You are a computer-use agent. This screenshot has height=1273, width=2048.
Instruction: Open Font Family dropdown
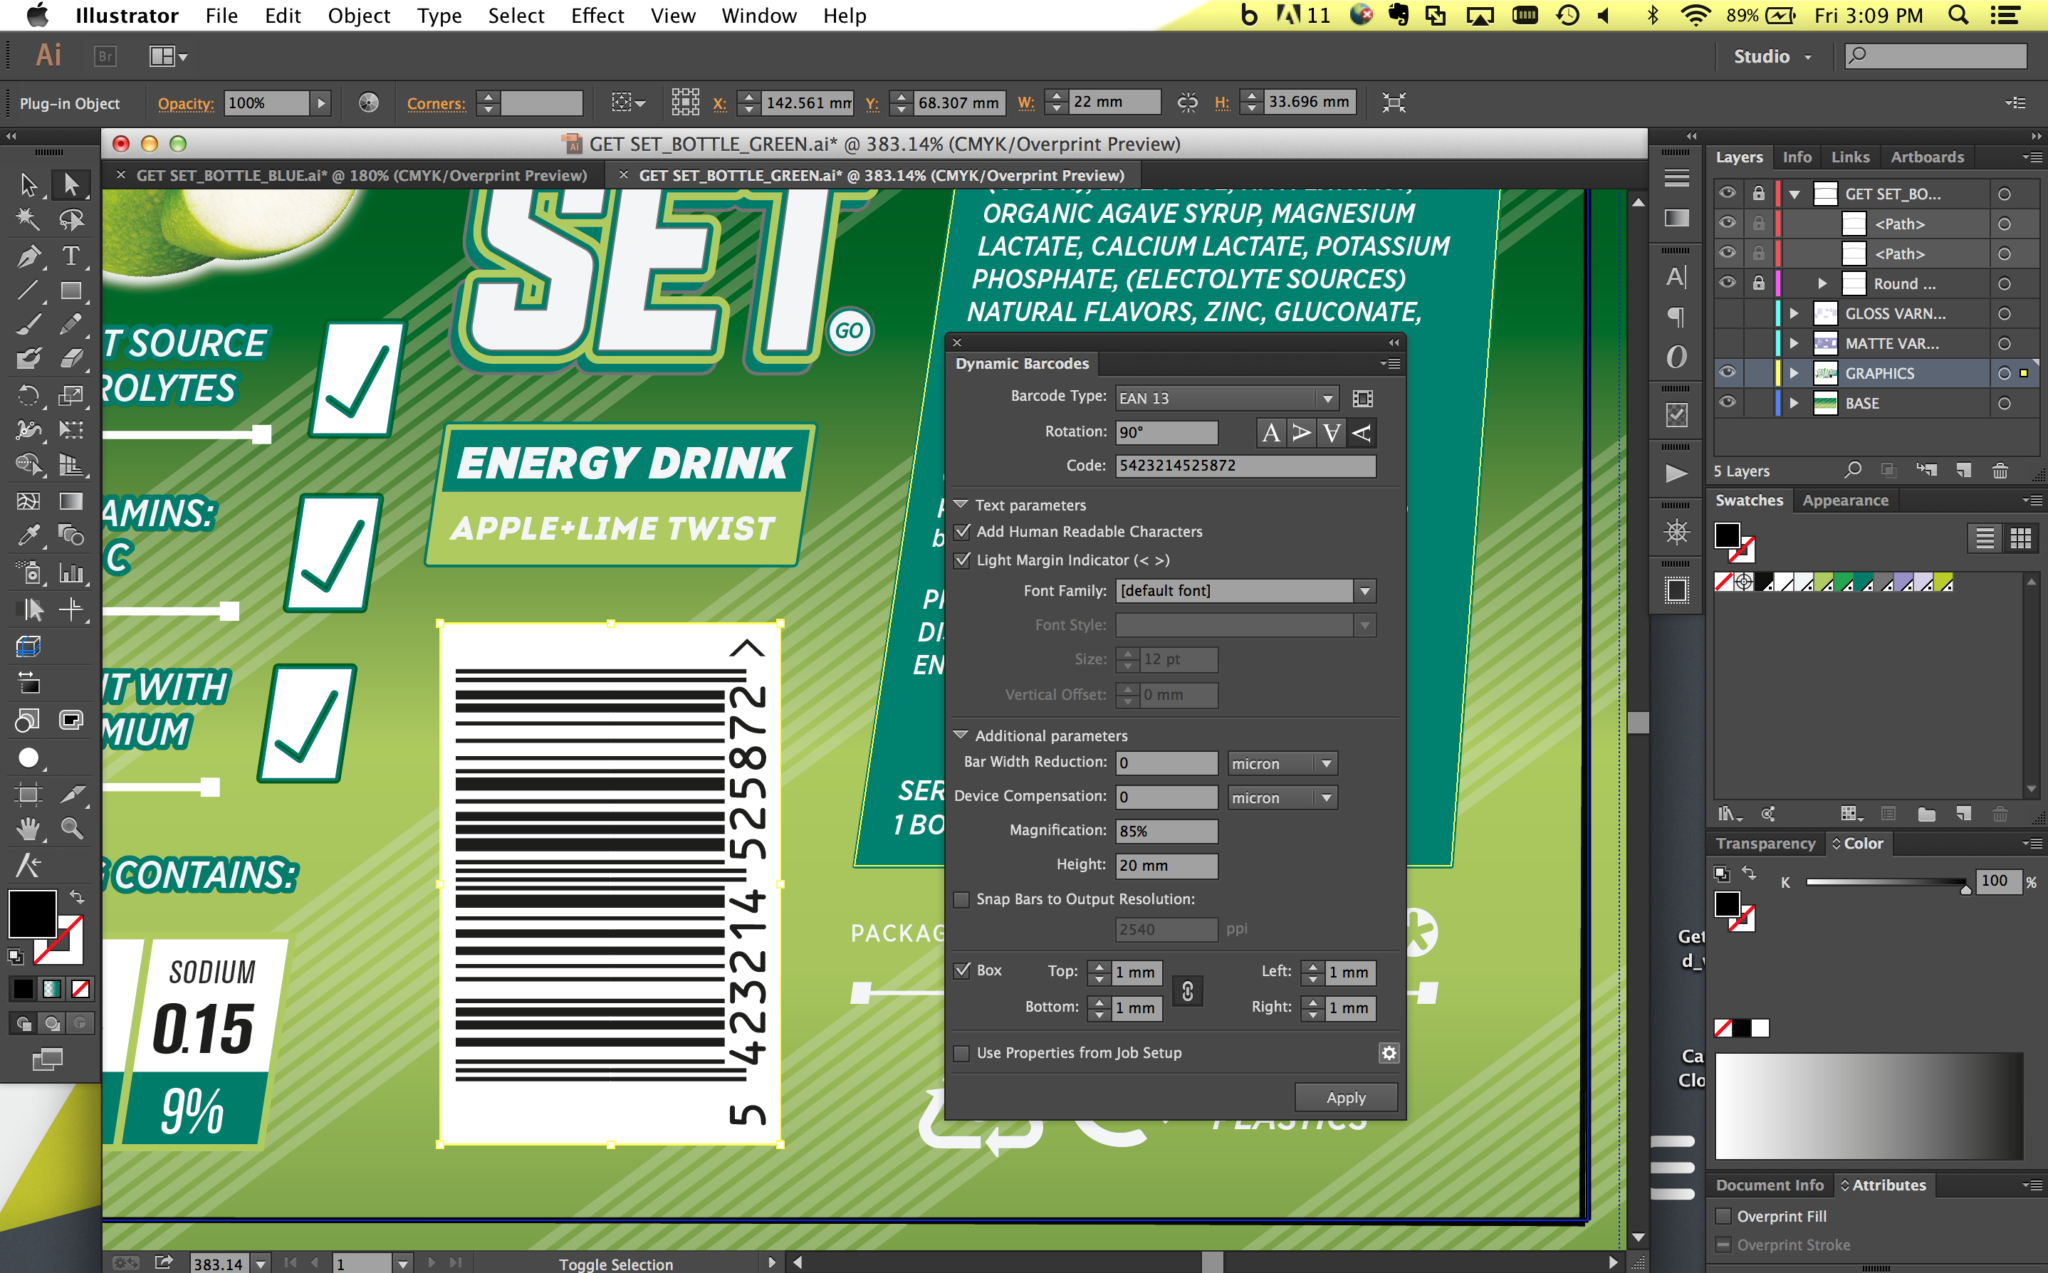pos(1364,592)
